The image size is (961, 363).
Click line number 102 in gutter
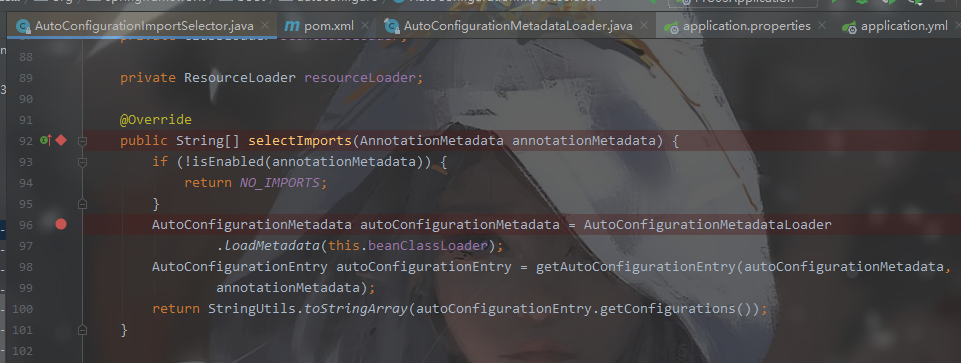point(22,351)
